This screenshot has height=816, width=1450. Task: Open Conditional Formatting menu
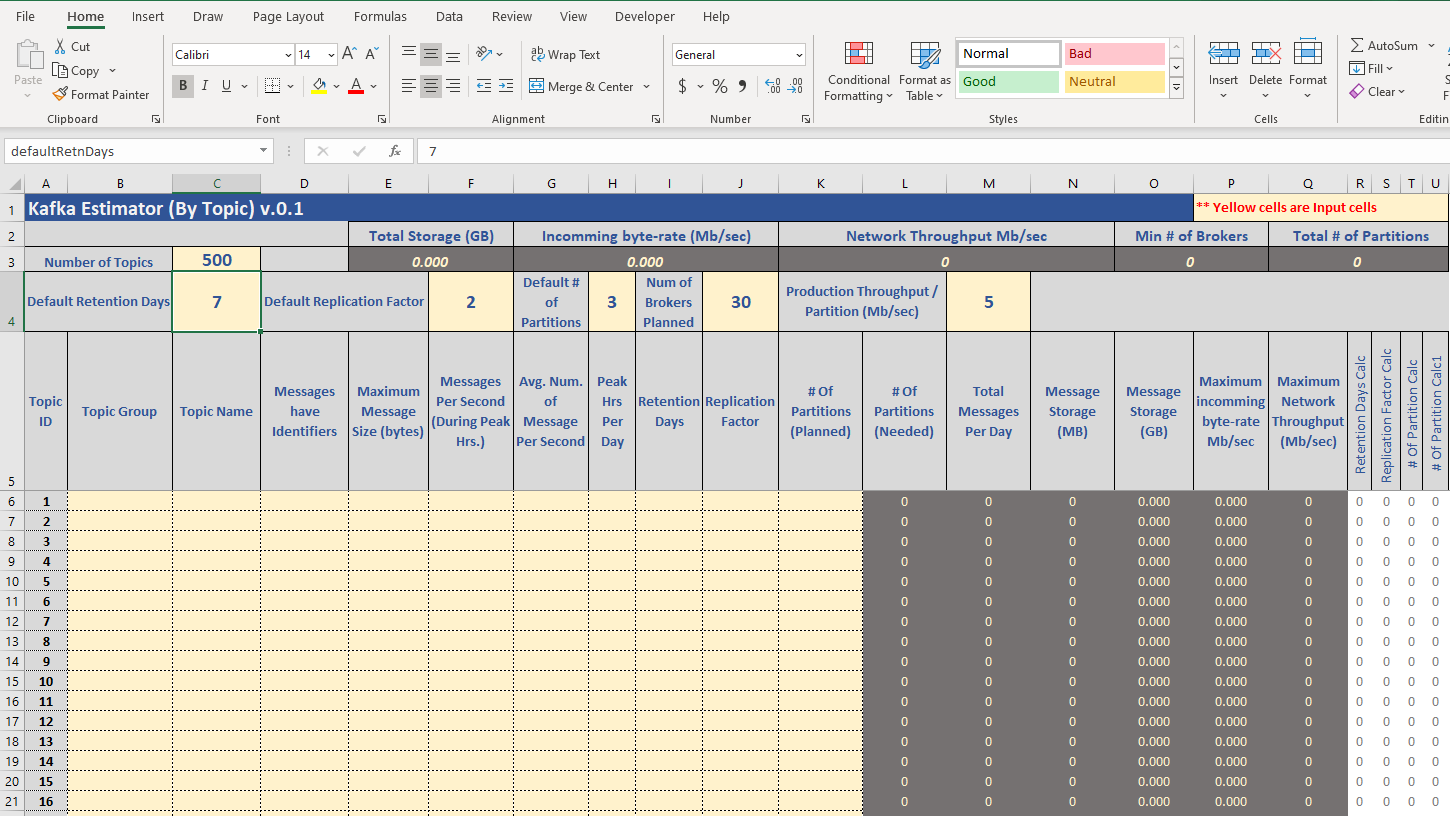858,72
